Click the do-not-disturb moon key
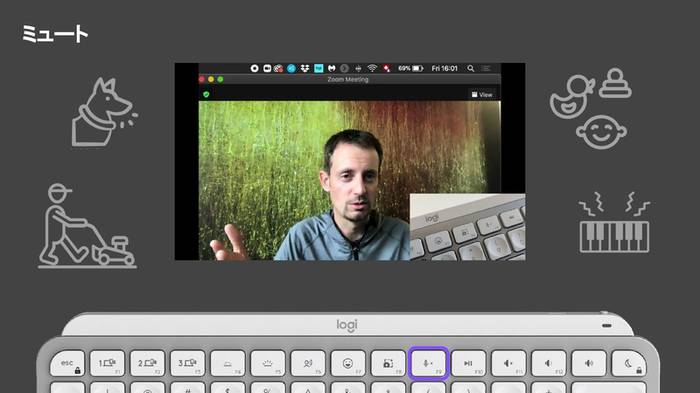Viewport: 700px width, 393px height. (x=629, y=364)
